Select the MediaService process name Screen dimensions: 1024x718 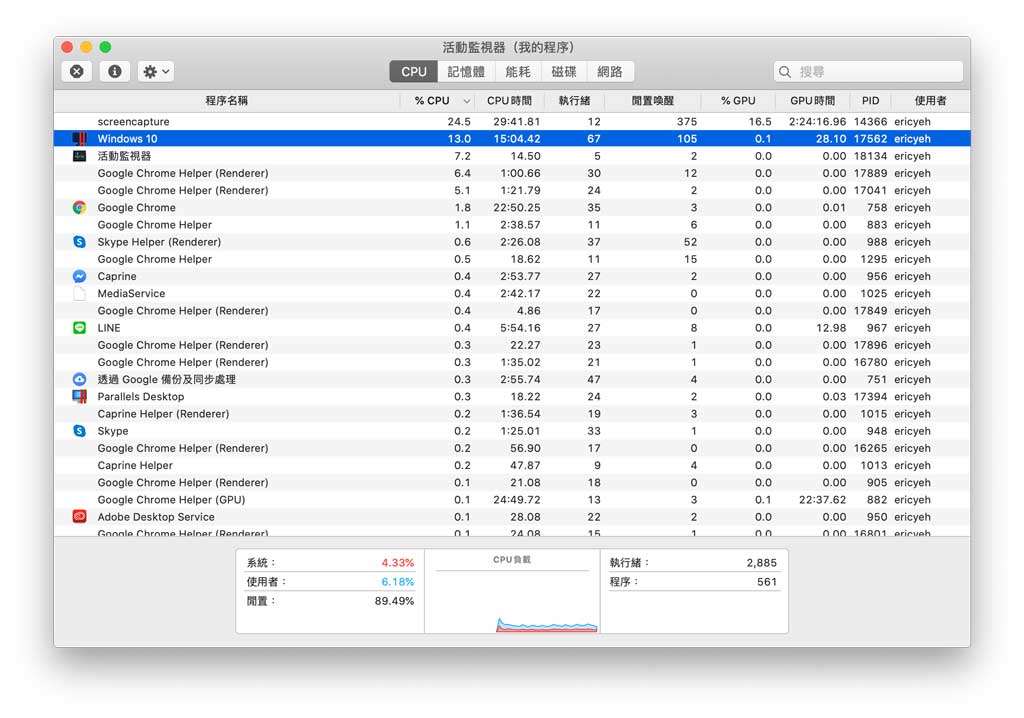point(131,293)
